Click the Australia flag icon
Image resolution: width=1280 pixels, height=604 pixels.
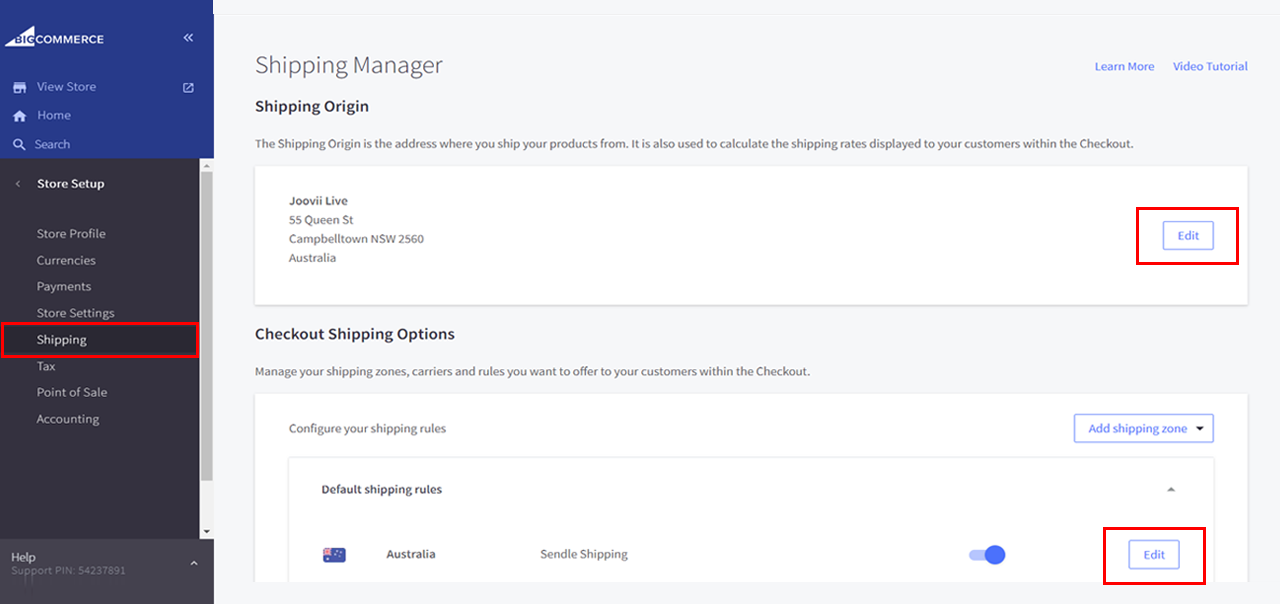pos(333,553)
